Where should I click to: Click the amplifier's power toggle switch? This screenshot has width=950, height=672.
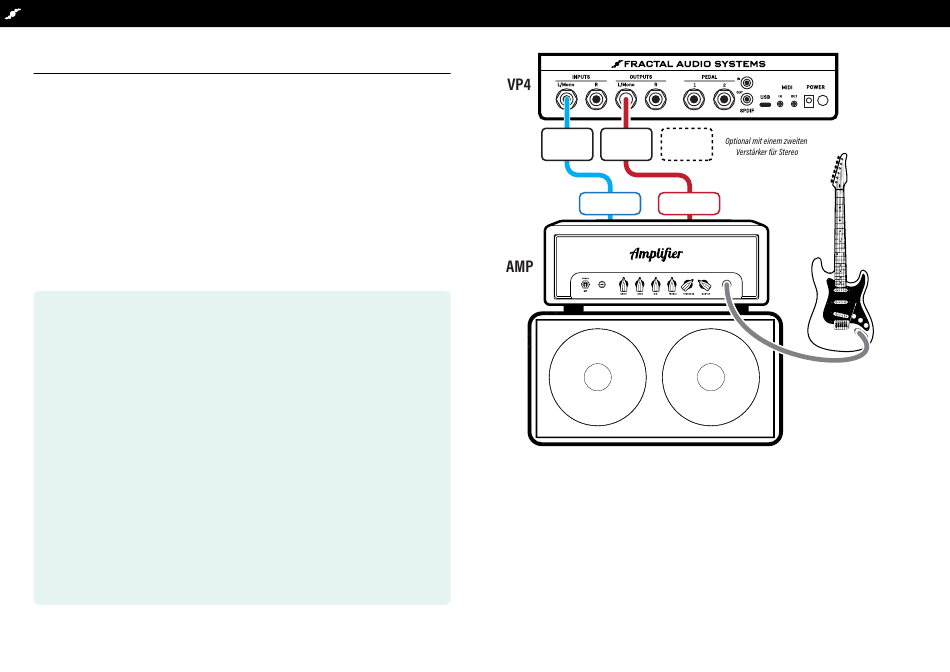(585, 284)
